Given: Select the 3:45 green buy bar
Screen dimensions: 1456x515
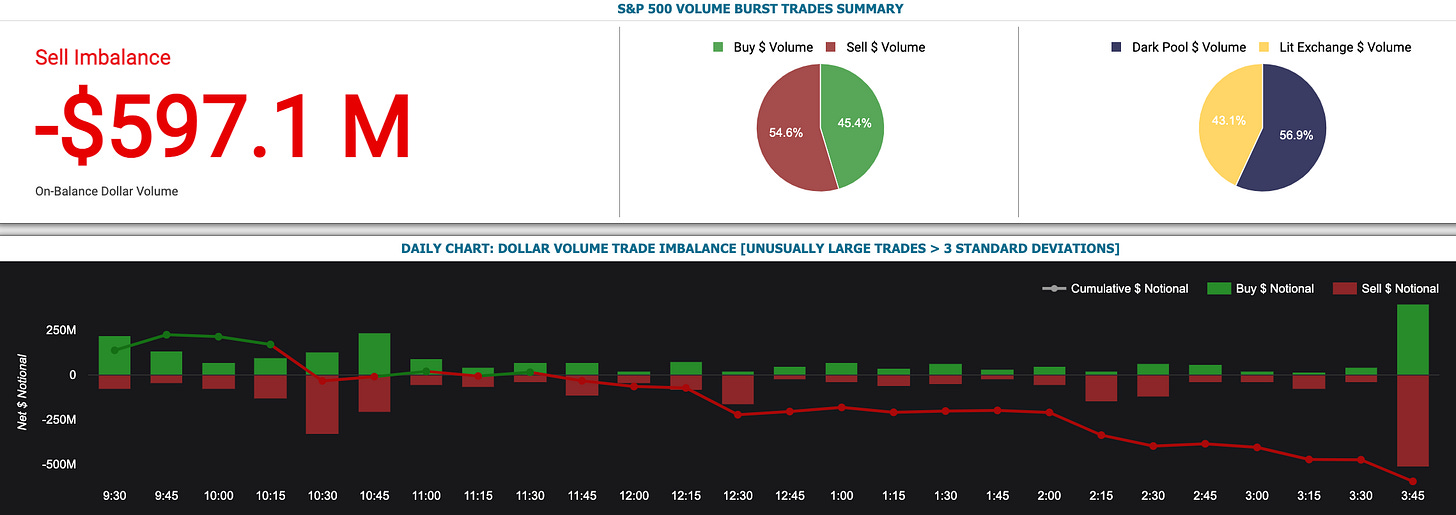Looking at the screenshot, I should click(x=1412, y=340).
